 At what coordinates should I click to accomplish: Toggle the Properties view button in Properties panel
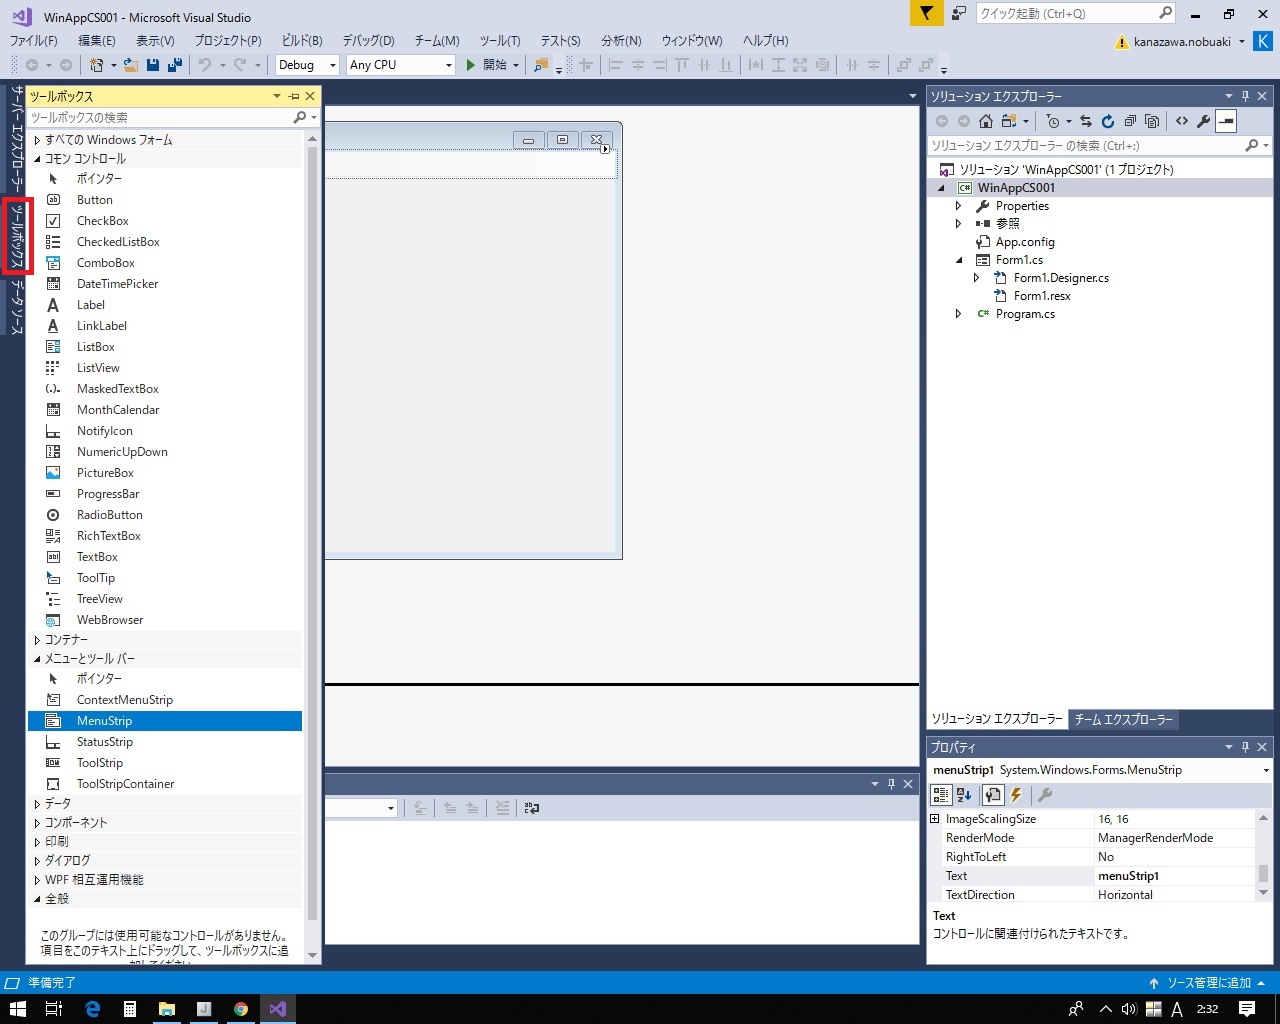tap(992, 795)
